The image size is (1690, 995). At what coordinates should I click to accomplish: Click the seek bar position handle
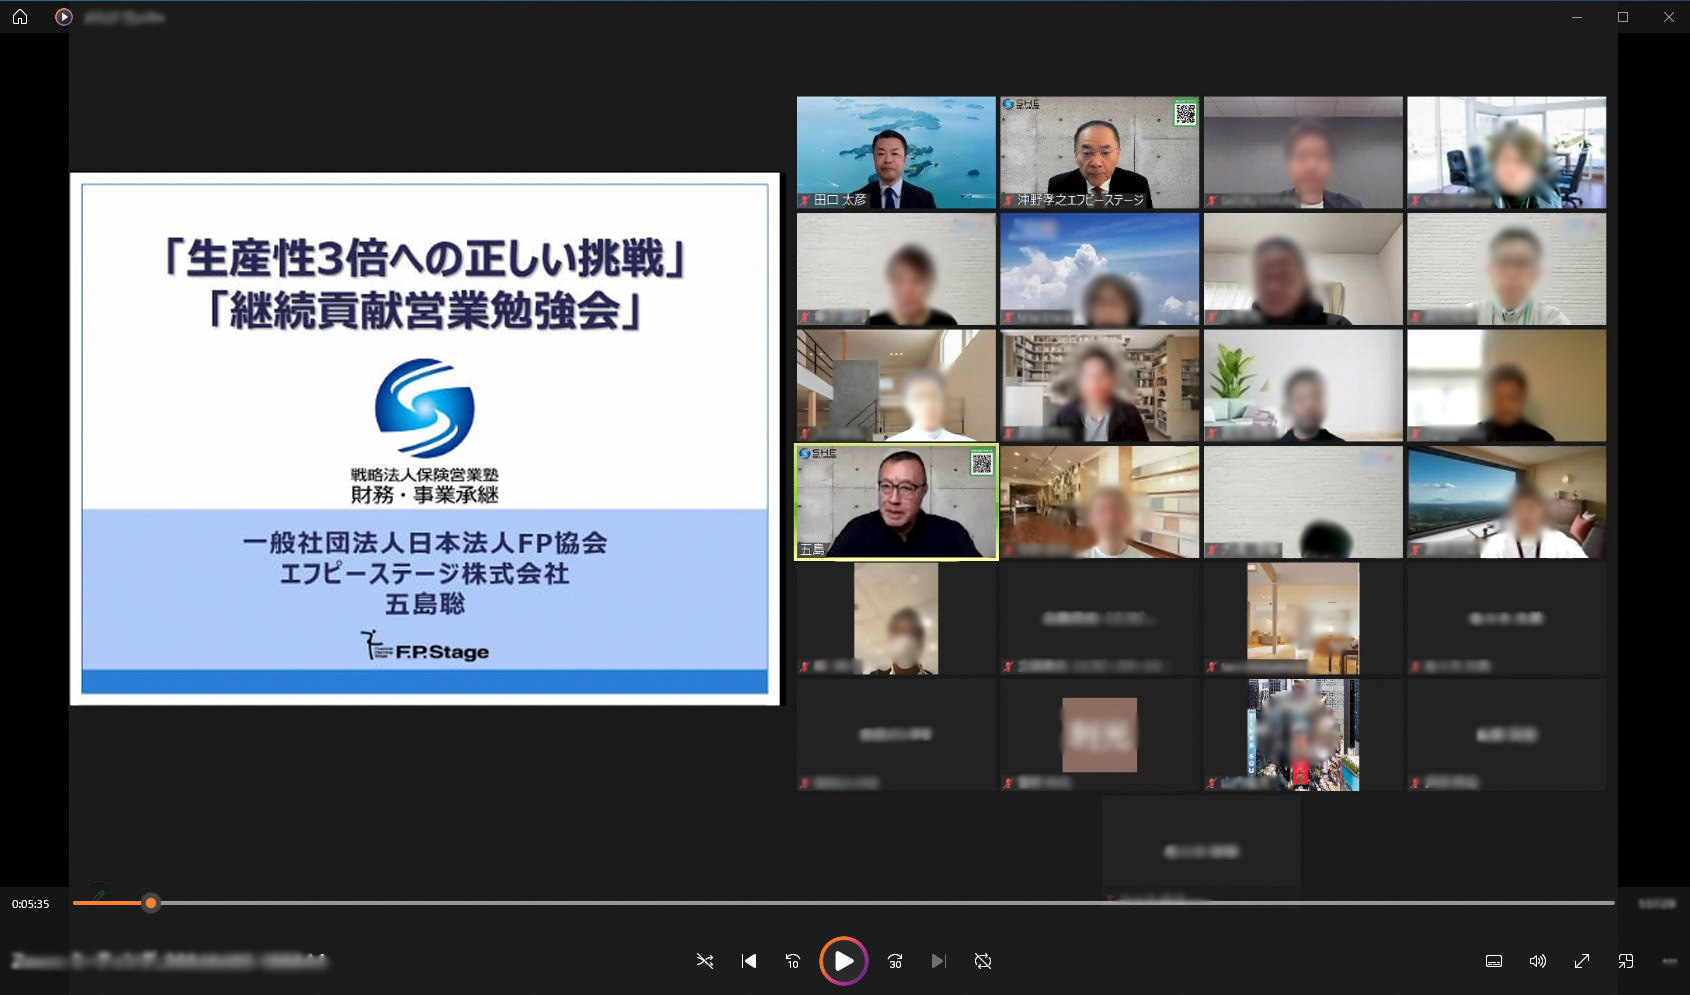(151, 903)
